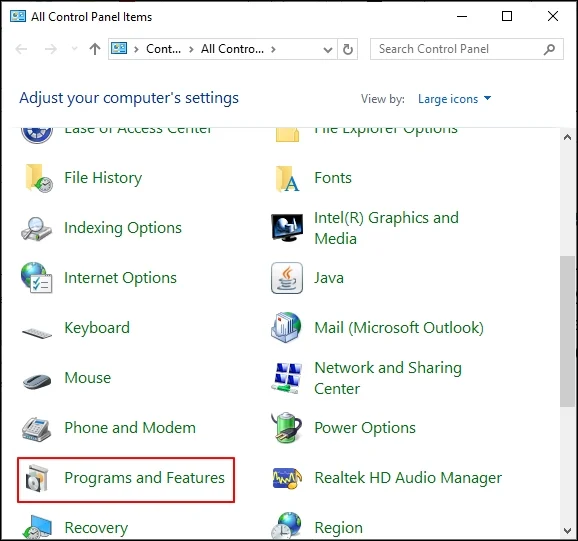Screen dimensions: 578x541
Task: Open the Region link
Action: click(x=338, y=528)
